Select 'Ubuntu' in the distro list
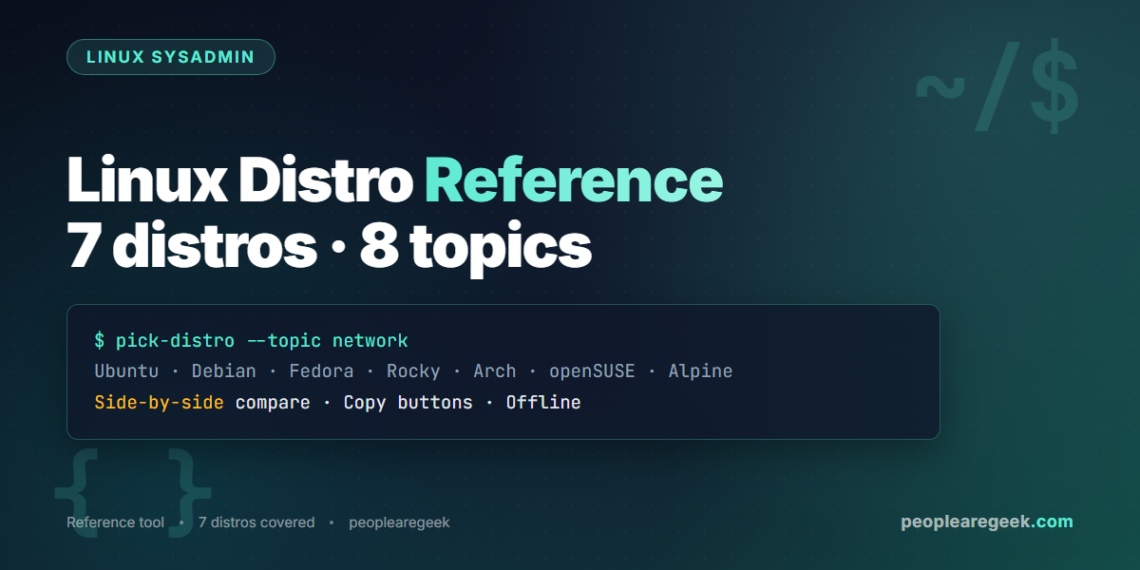 127,372
